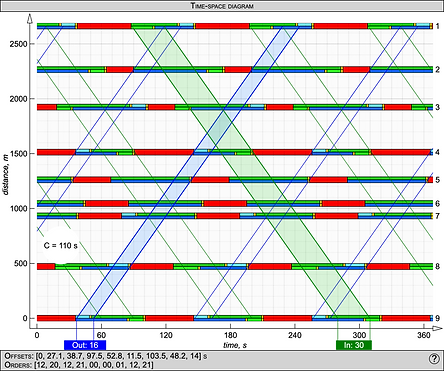
Task: Open the help question mark icon
Action: (x=434, y=359)
